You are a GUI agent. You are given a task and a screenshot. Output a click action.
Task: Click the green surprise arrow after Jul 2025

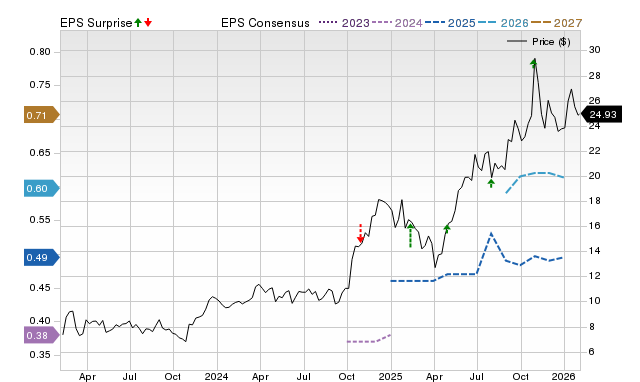(491, 183)
